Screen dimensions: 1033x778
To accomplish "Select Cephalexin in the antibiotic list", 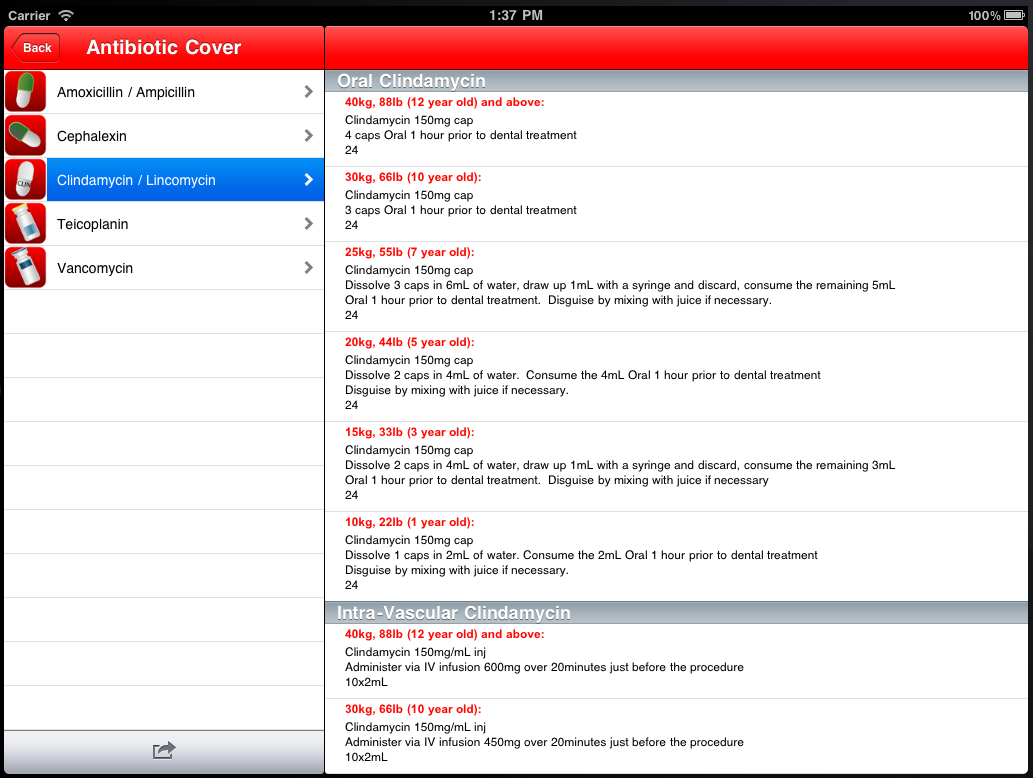I will [164, 136].
